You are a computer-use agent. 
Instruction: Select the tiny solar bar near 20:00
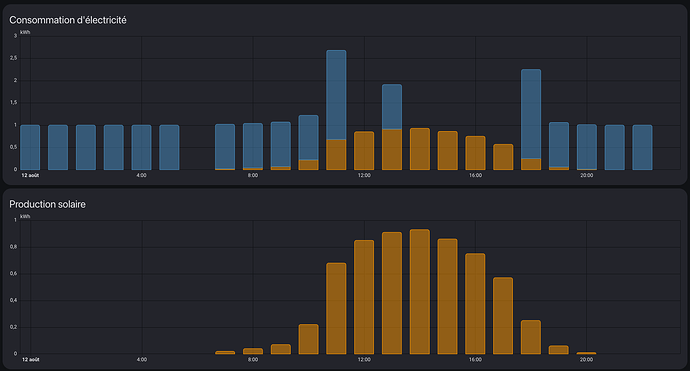click(x=587, y=353)
